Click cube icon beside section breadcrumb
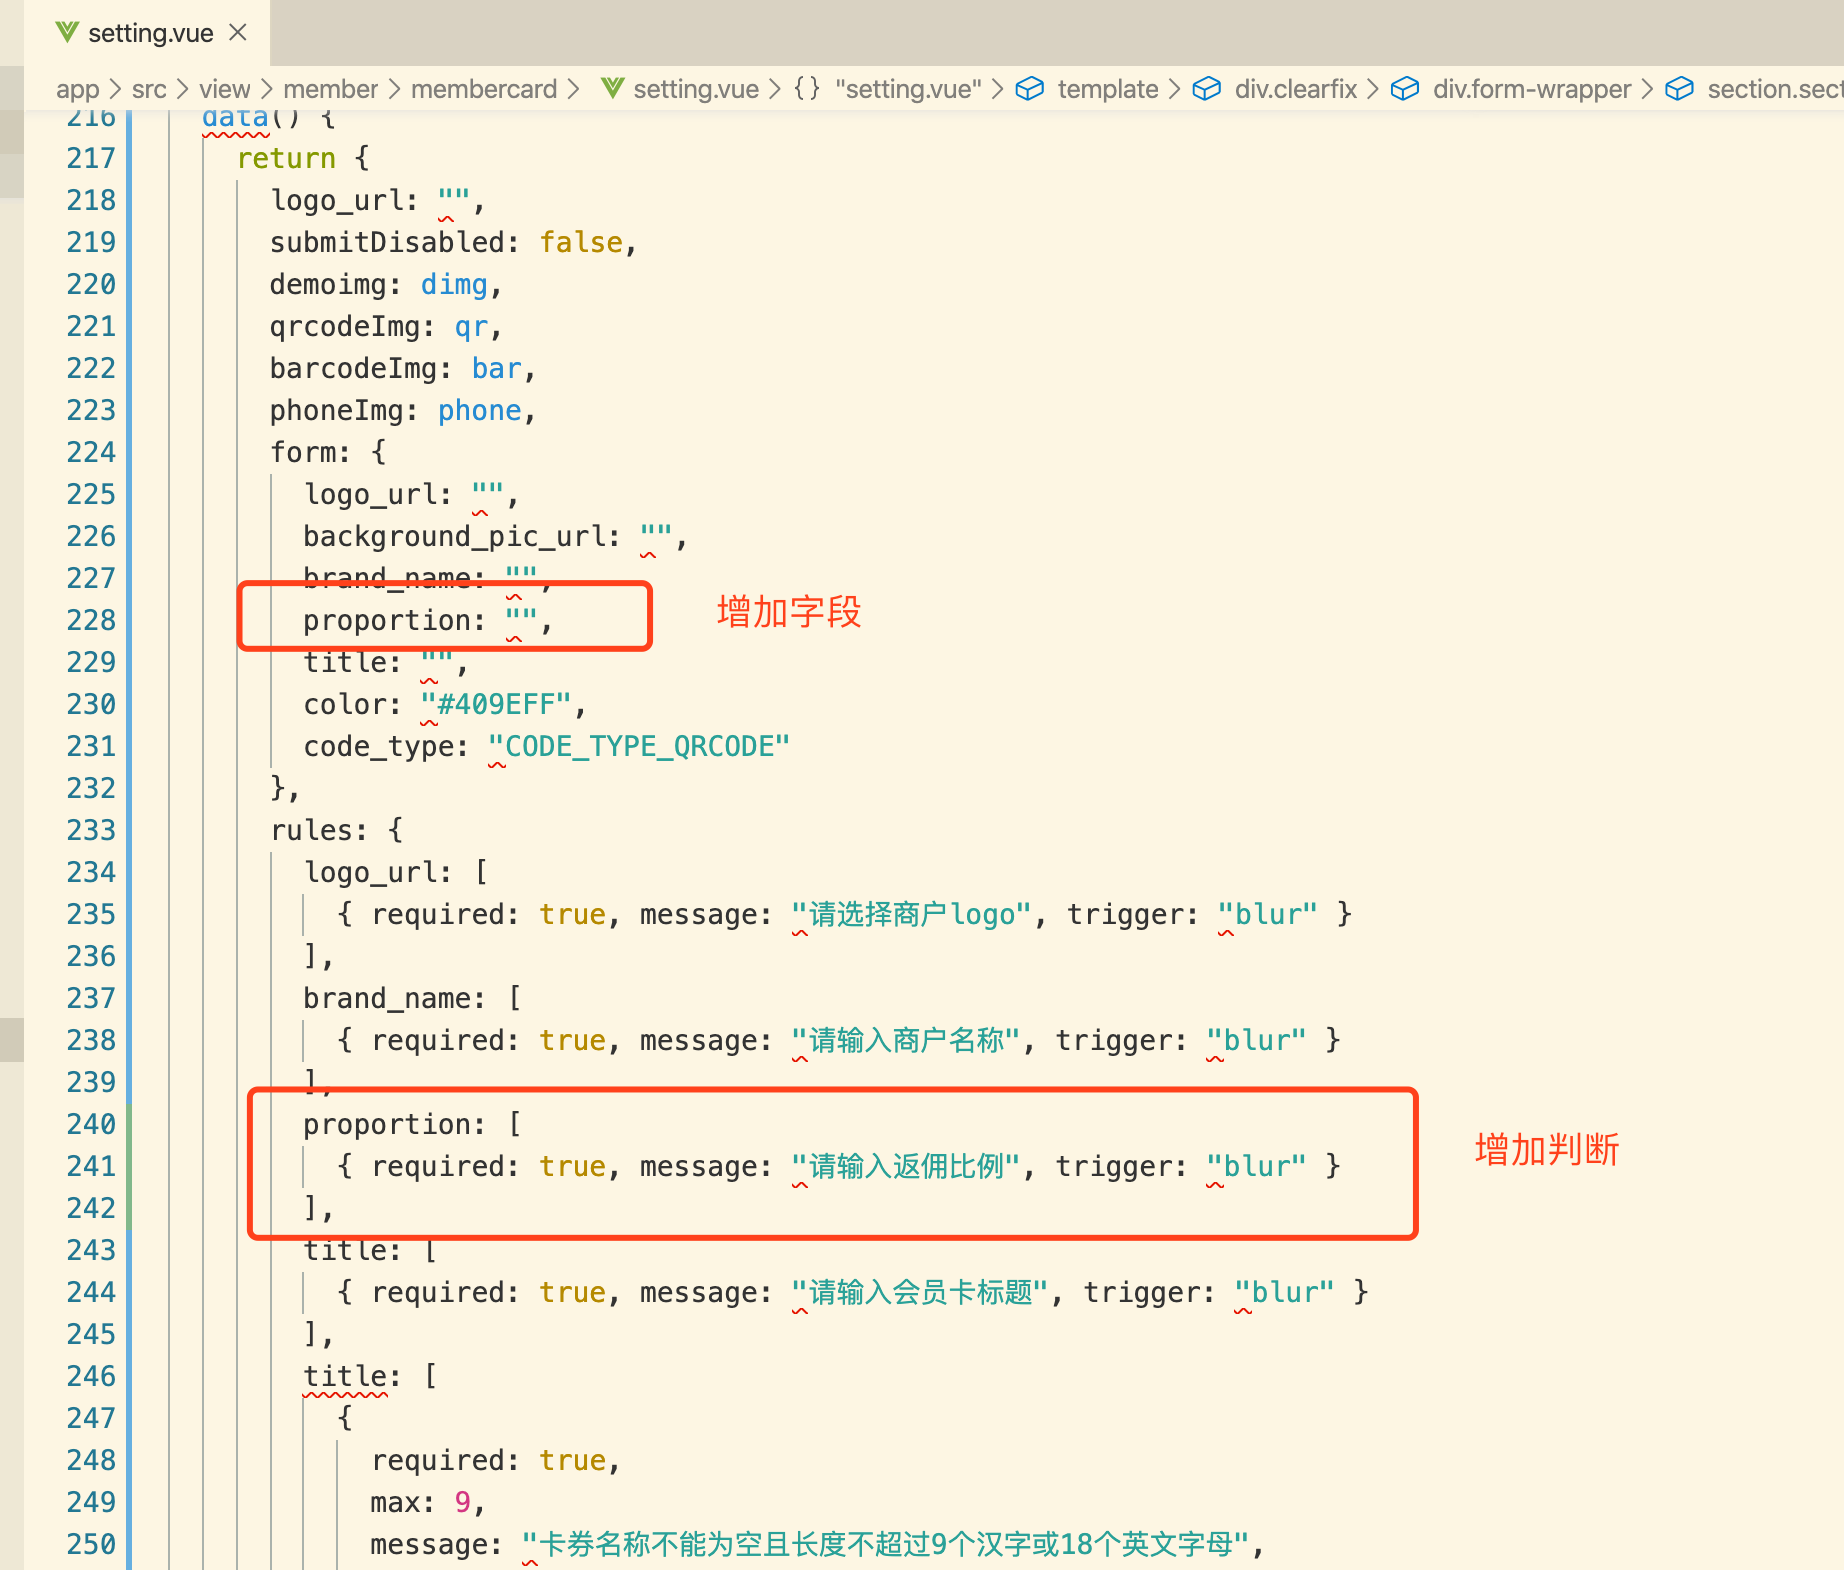 pyautogui.click(x=1679, y=89)
